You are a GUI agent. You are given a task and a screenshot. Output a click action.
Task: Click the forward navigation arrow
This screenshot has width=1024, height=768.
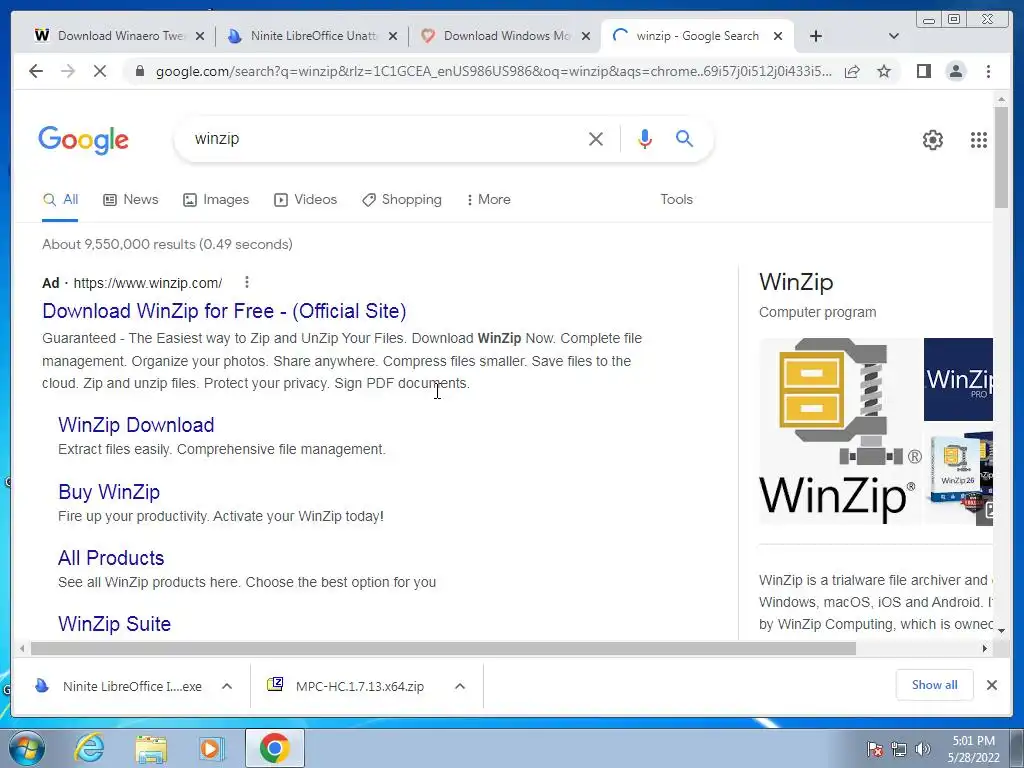pyautogui.click(x=68, y=71)
